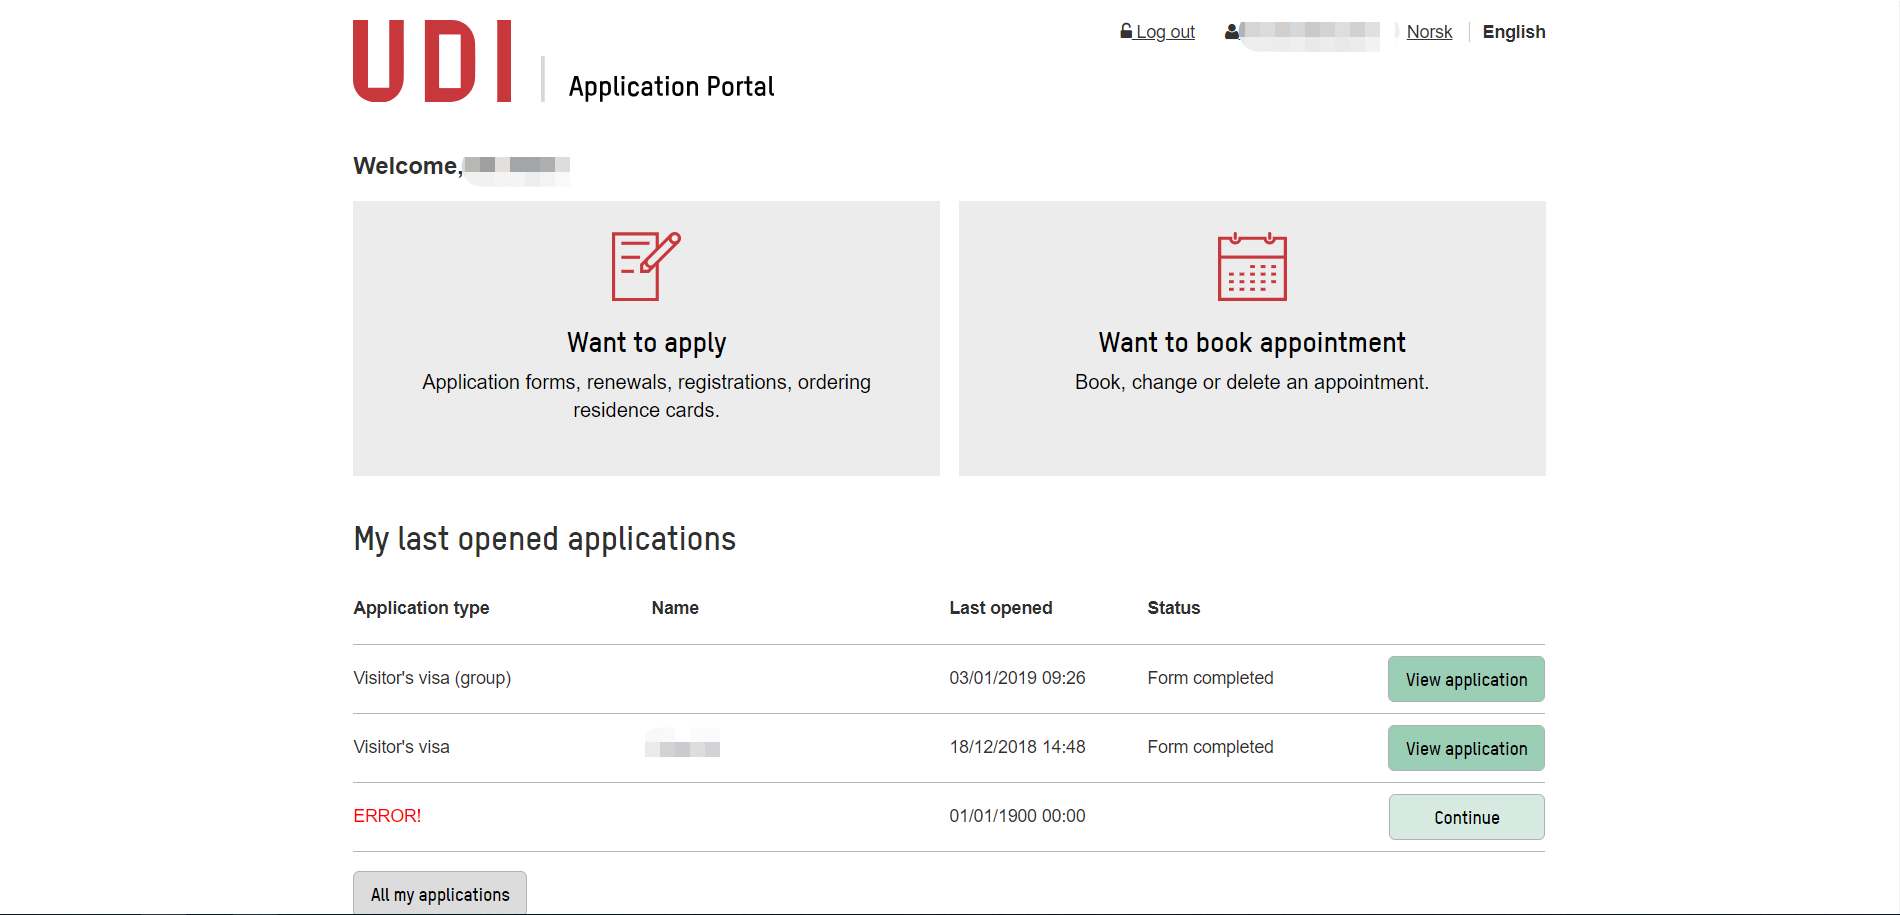Viewport: 1900px width, 915px height.
Task: Click the My last opened applications heading
Action: click(x=545, y=539)
